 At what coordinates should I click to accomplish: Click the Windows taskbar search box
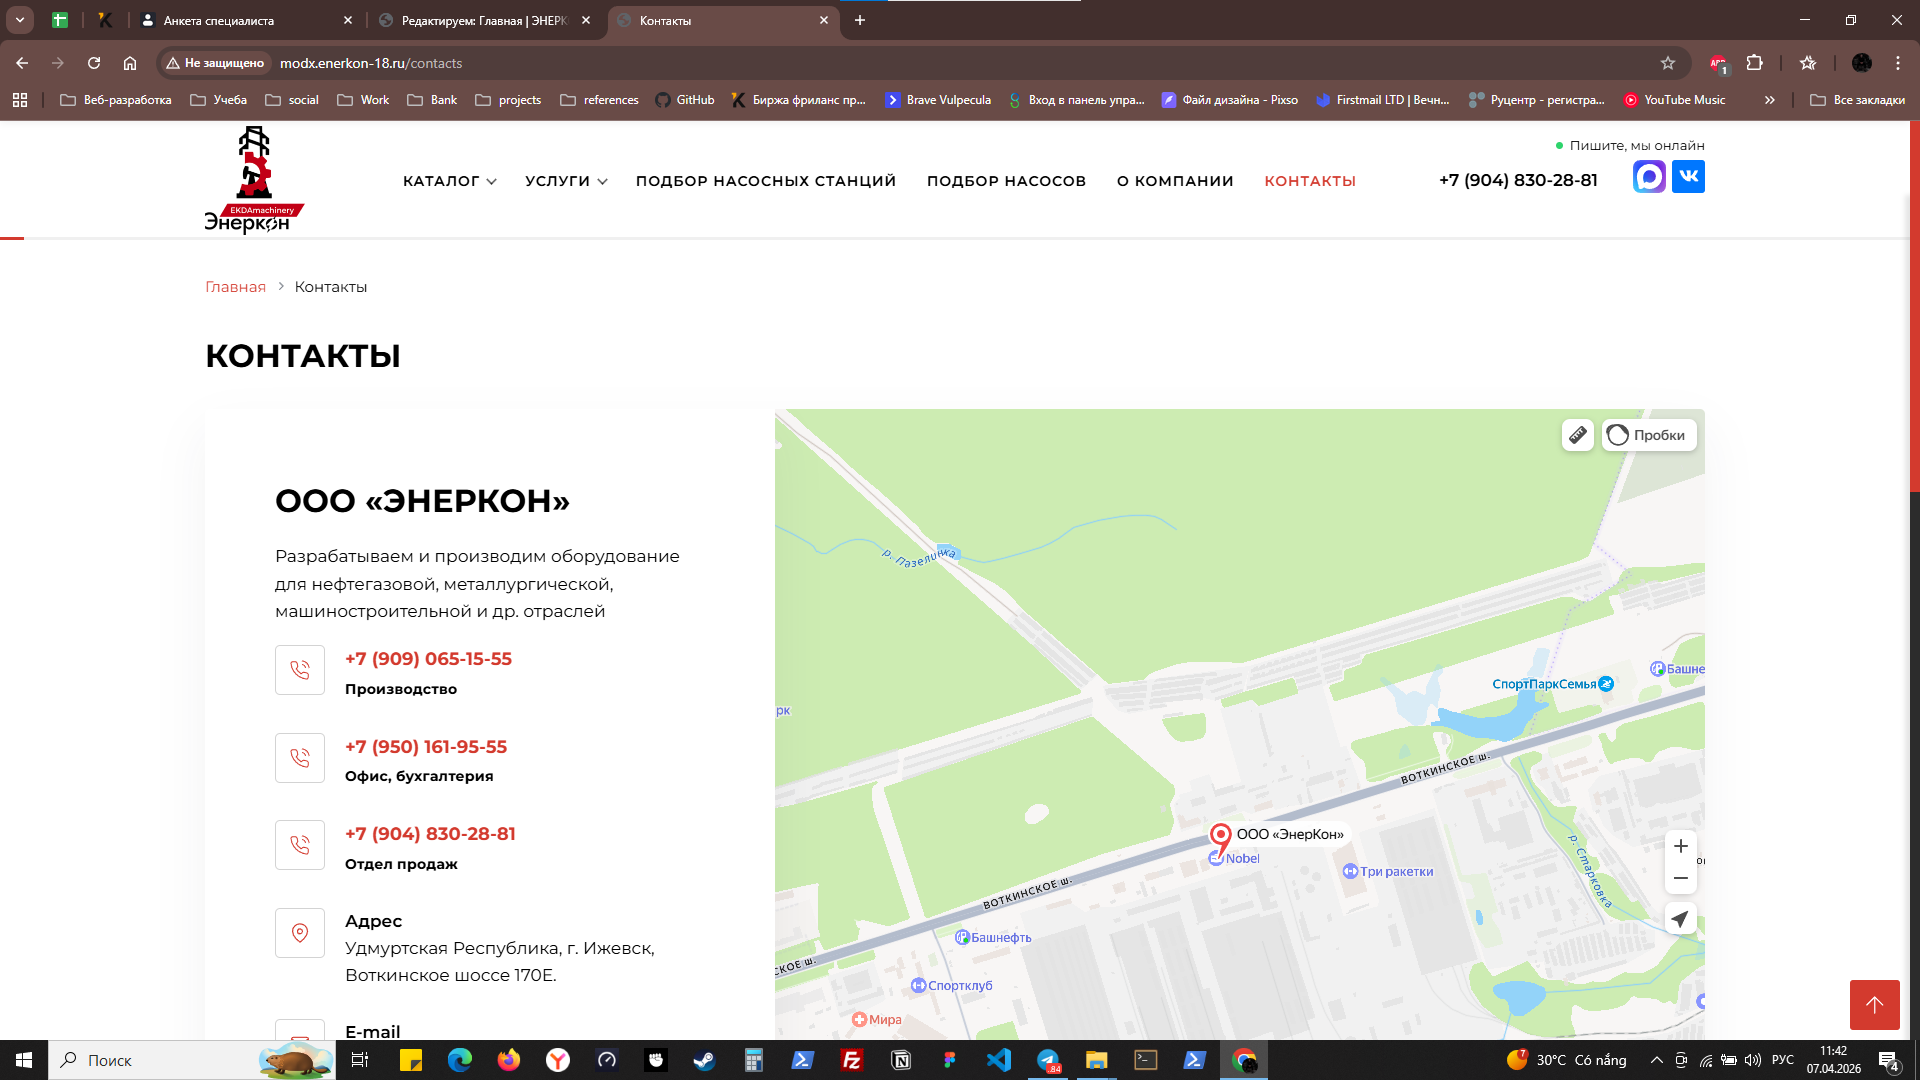(192, 1060)
